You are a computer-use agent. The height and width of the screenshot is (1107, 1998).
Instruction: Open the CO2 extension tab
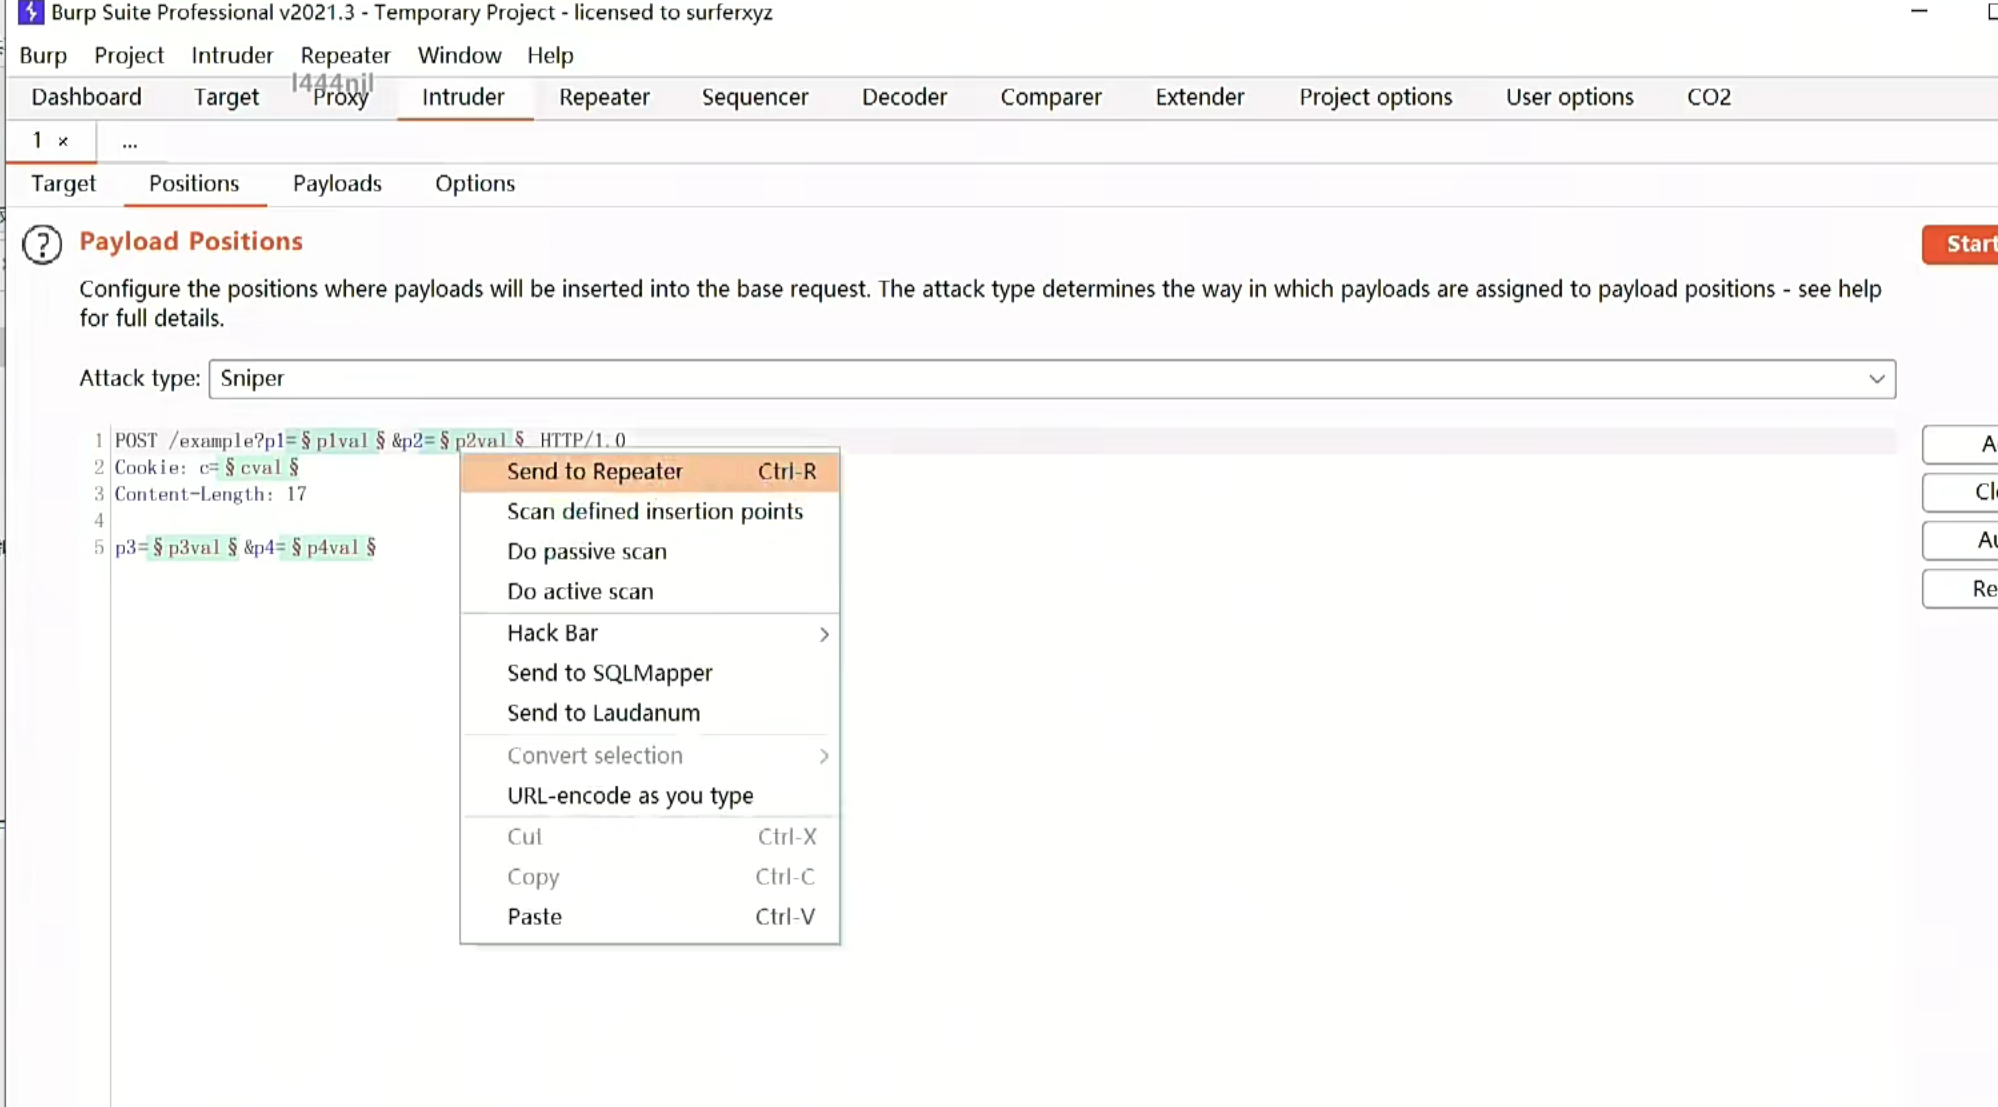tap(1708, 97)
